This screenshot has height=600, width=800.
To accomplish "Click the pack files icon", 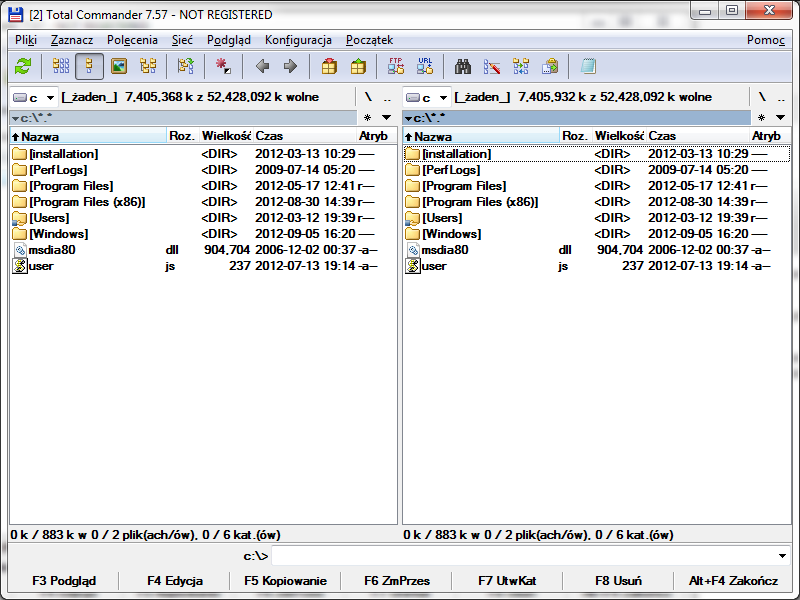I will (329, 66).
